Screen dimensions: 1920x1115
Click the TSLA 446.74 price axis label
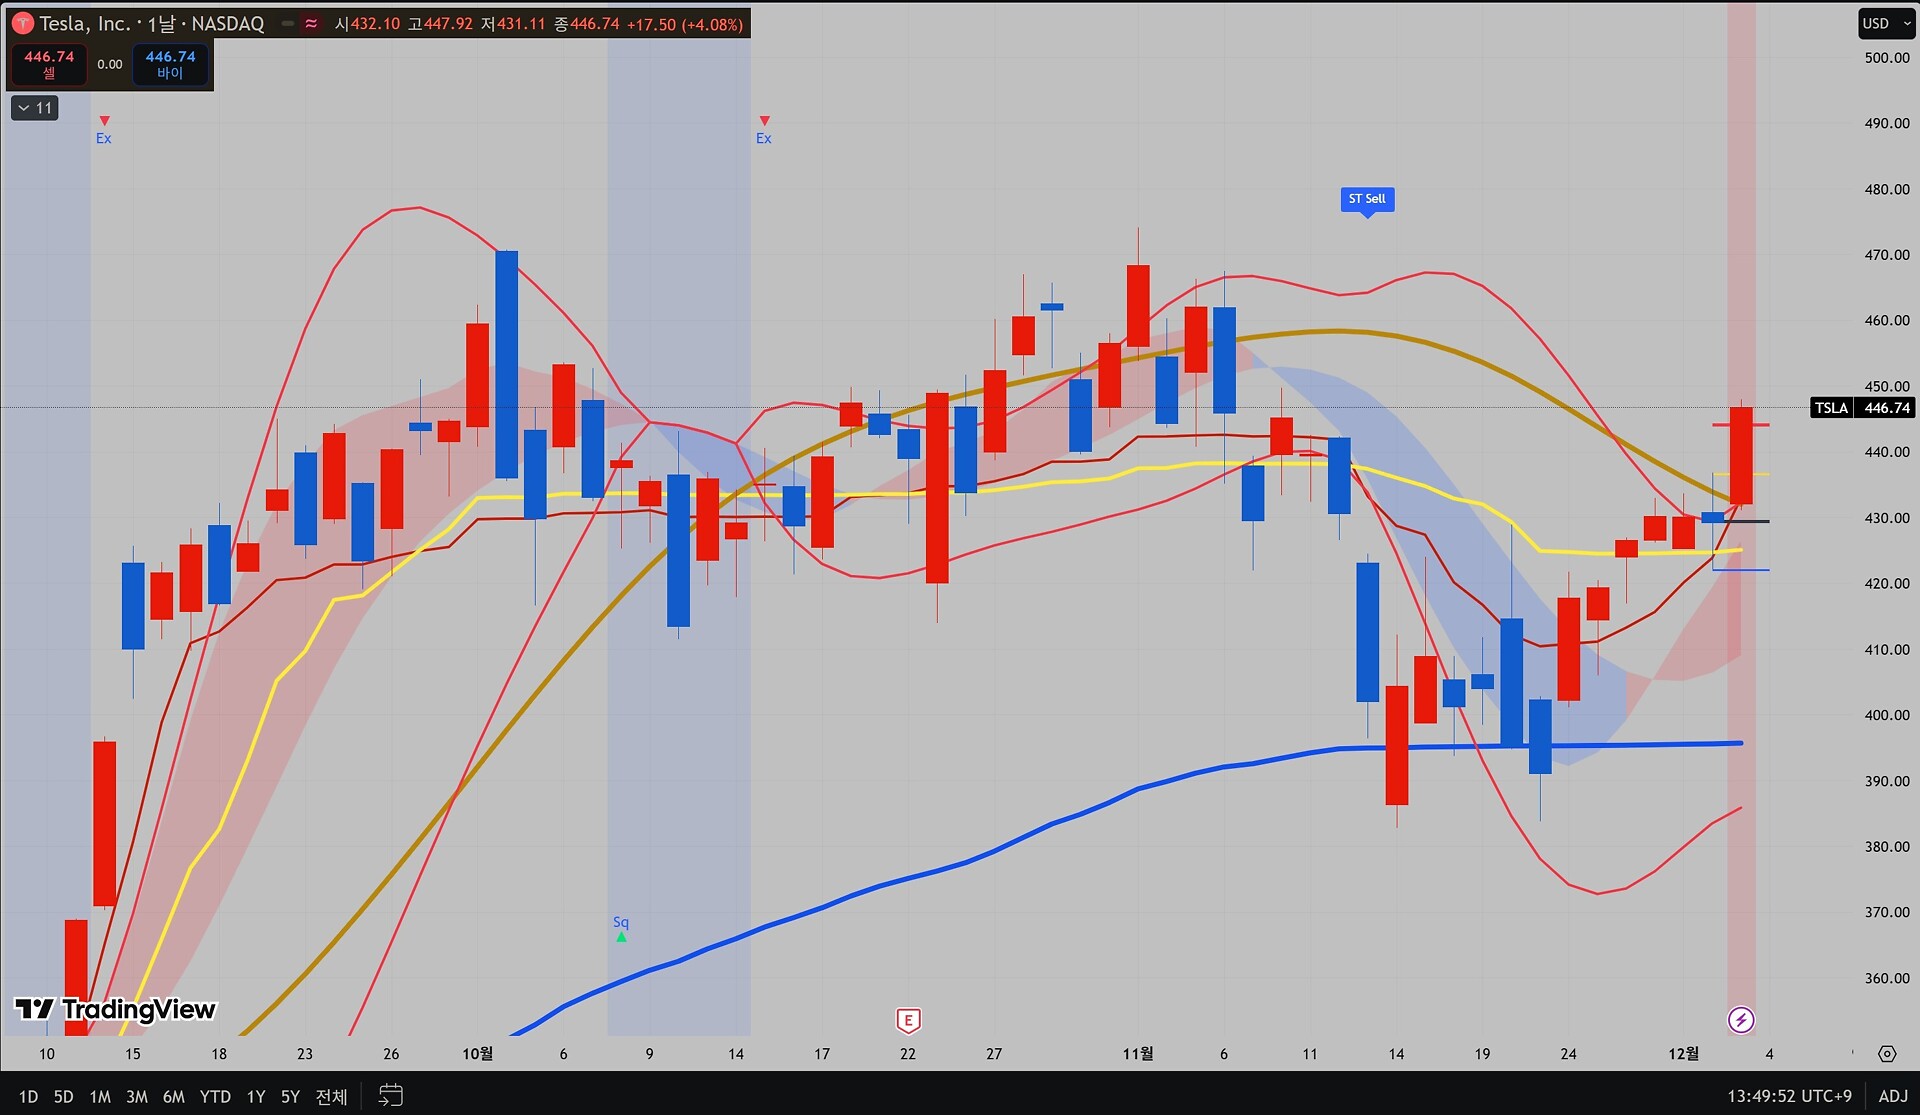pyautogui.click(x=1863, y=408)
